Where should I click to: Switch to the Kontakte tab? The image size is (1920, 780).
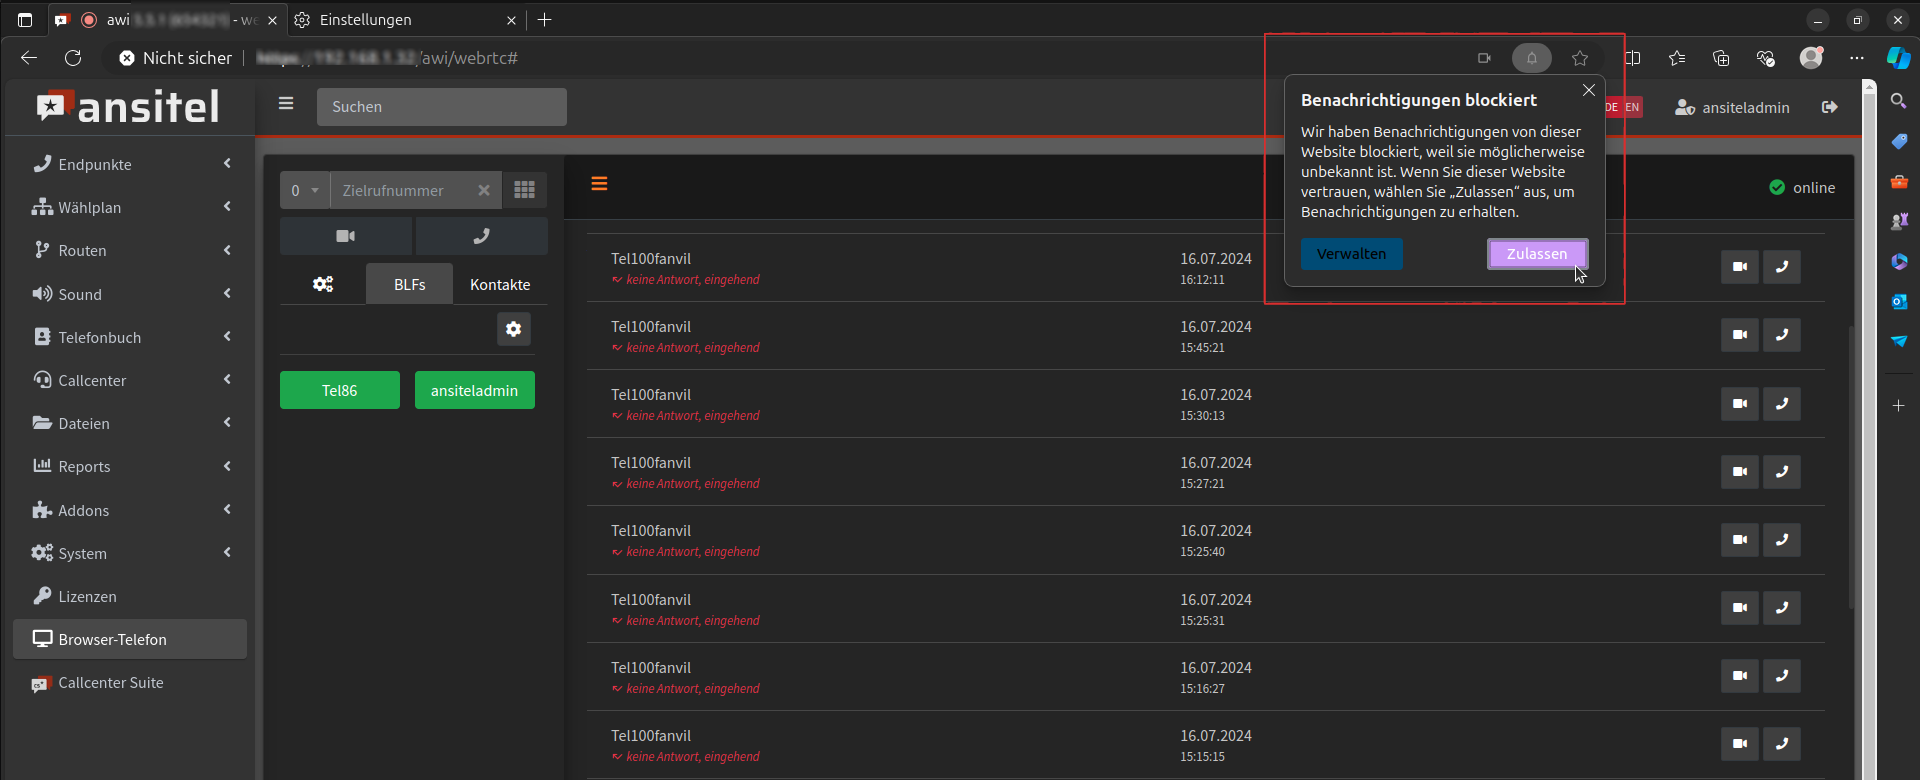(500, 285)
